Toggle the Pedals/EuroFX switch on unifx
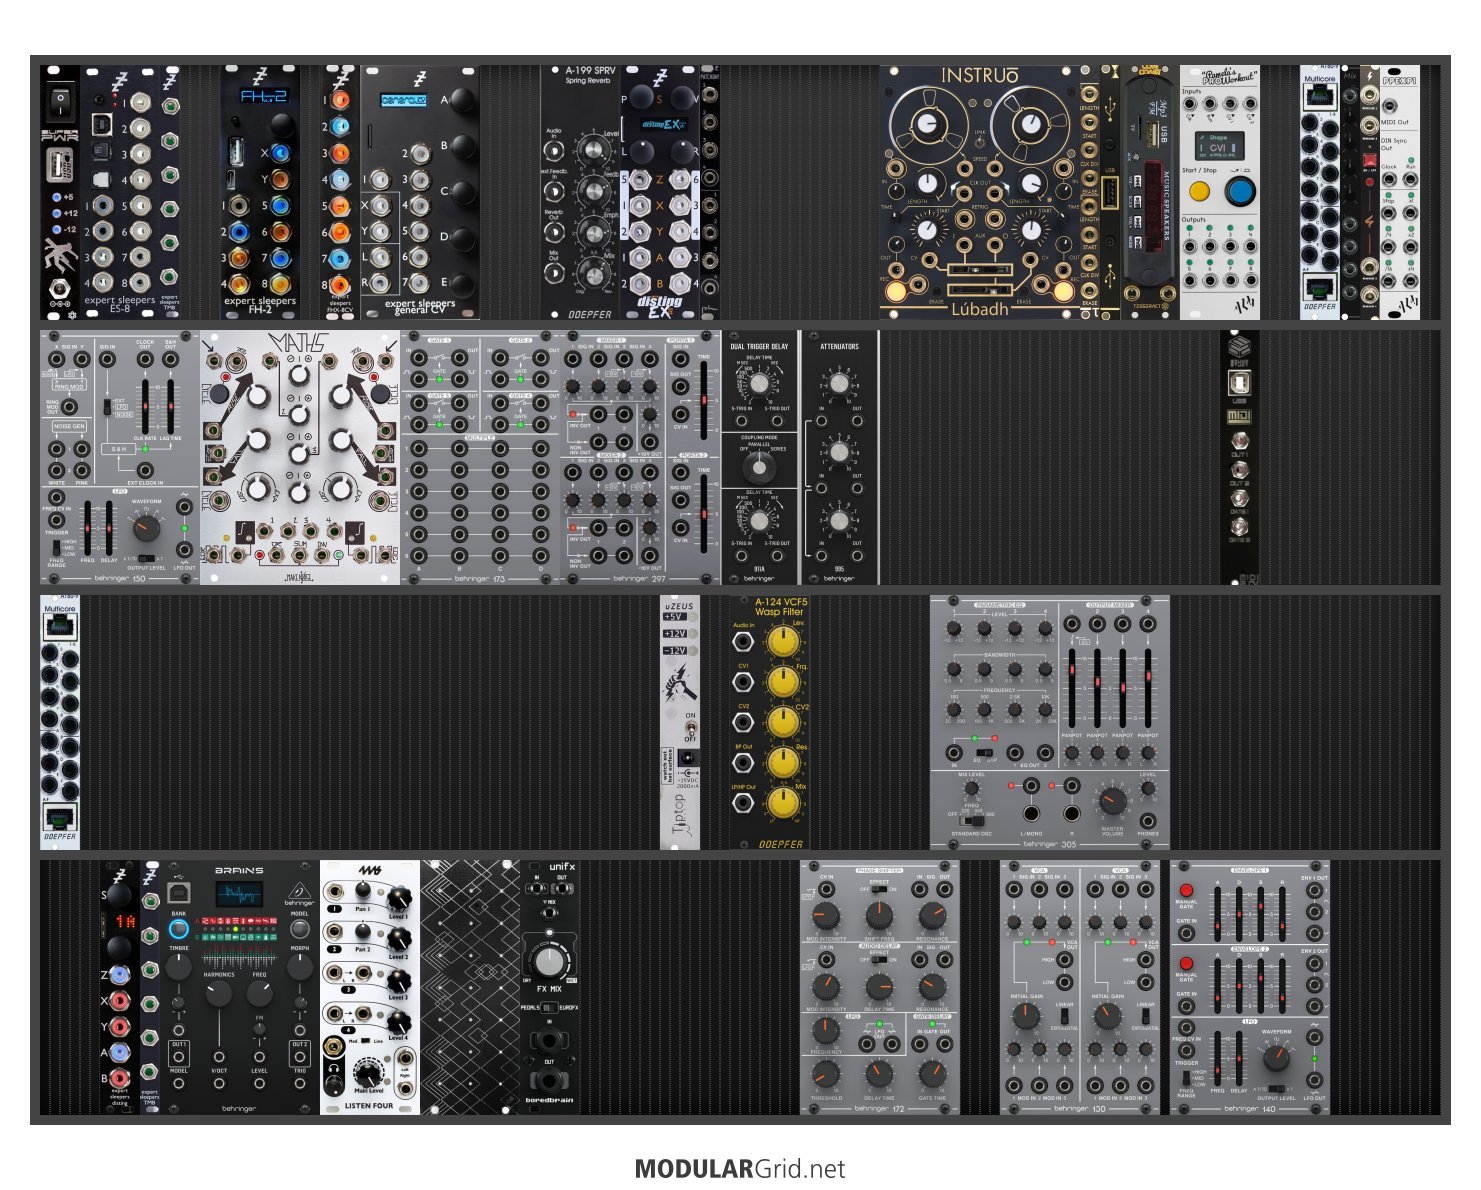 tap(550, 1007)
